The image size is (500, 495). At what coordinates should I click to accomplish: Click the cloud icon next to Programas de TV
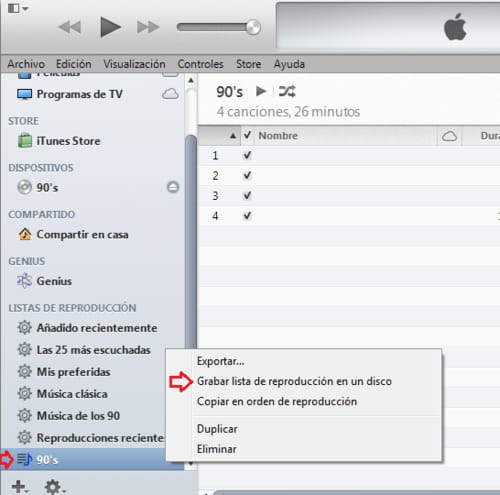tap(170, 94)
